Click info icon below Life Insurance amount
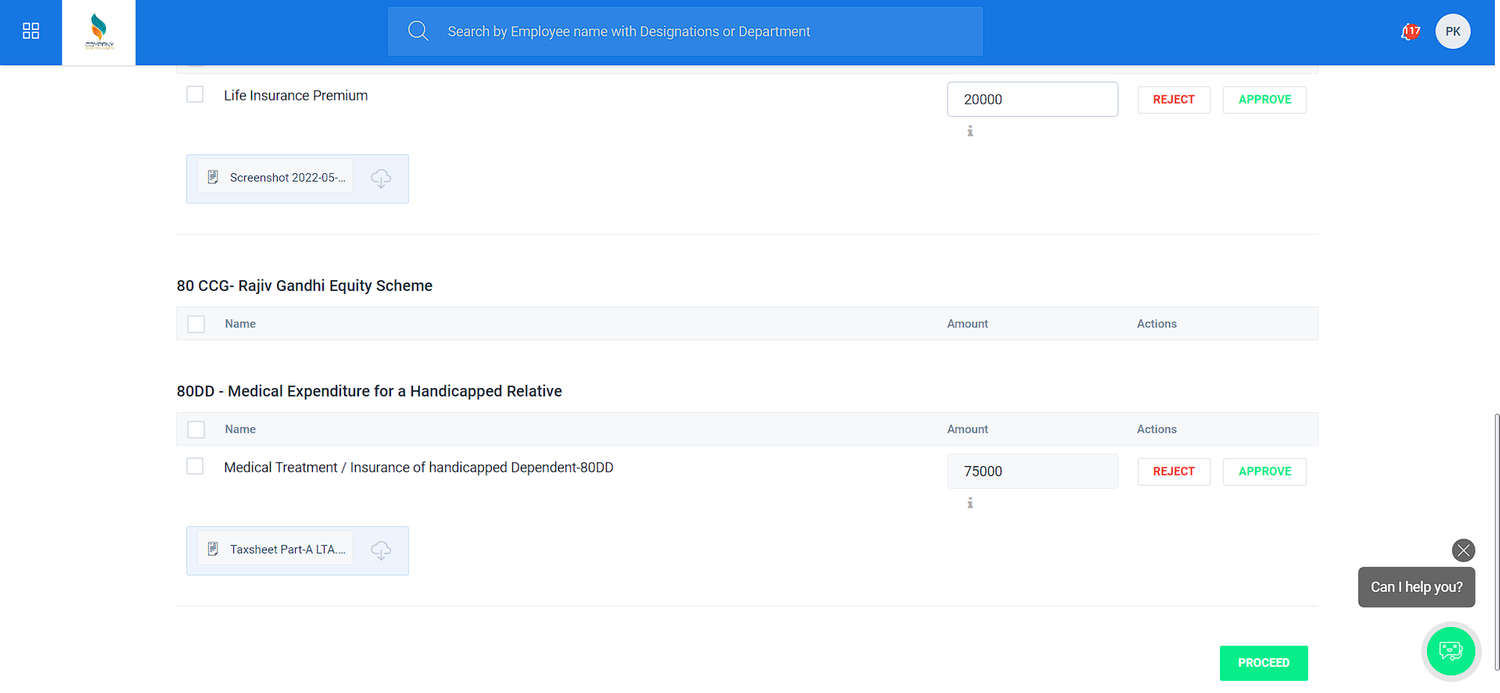The image size is (1500, 693). 970,131
